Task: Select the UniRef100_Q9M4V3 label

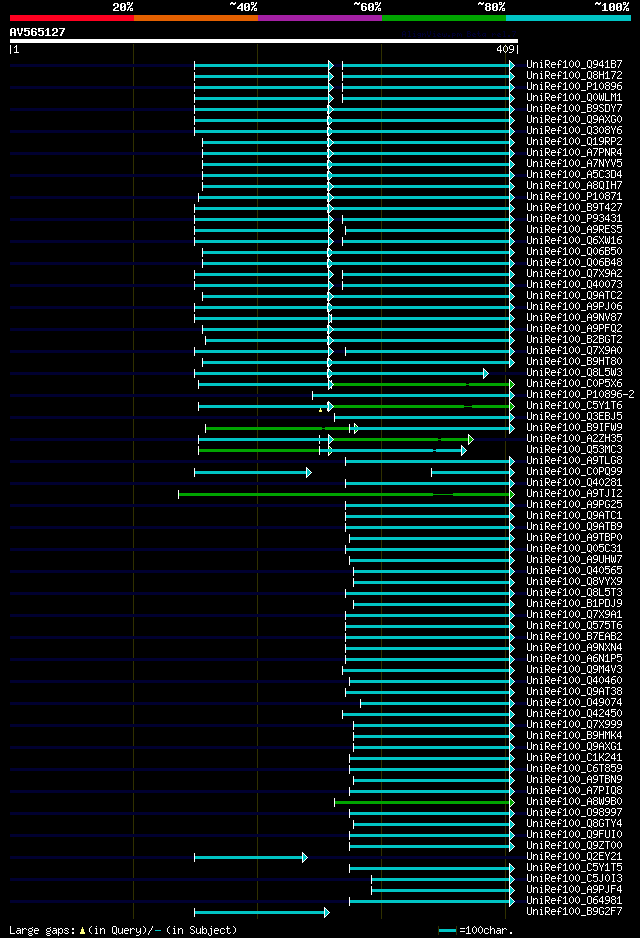Action: [x=574, y=669]
